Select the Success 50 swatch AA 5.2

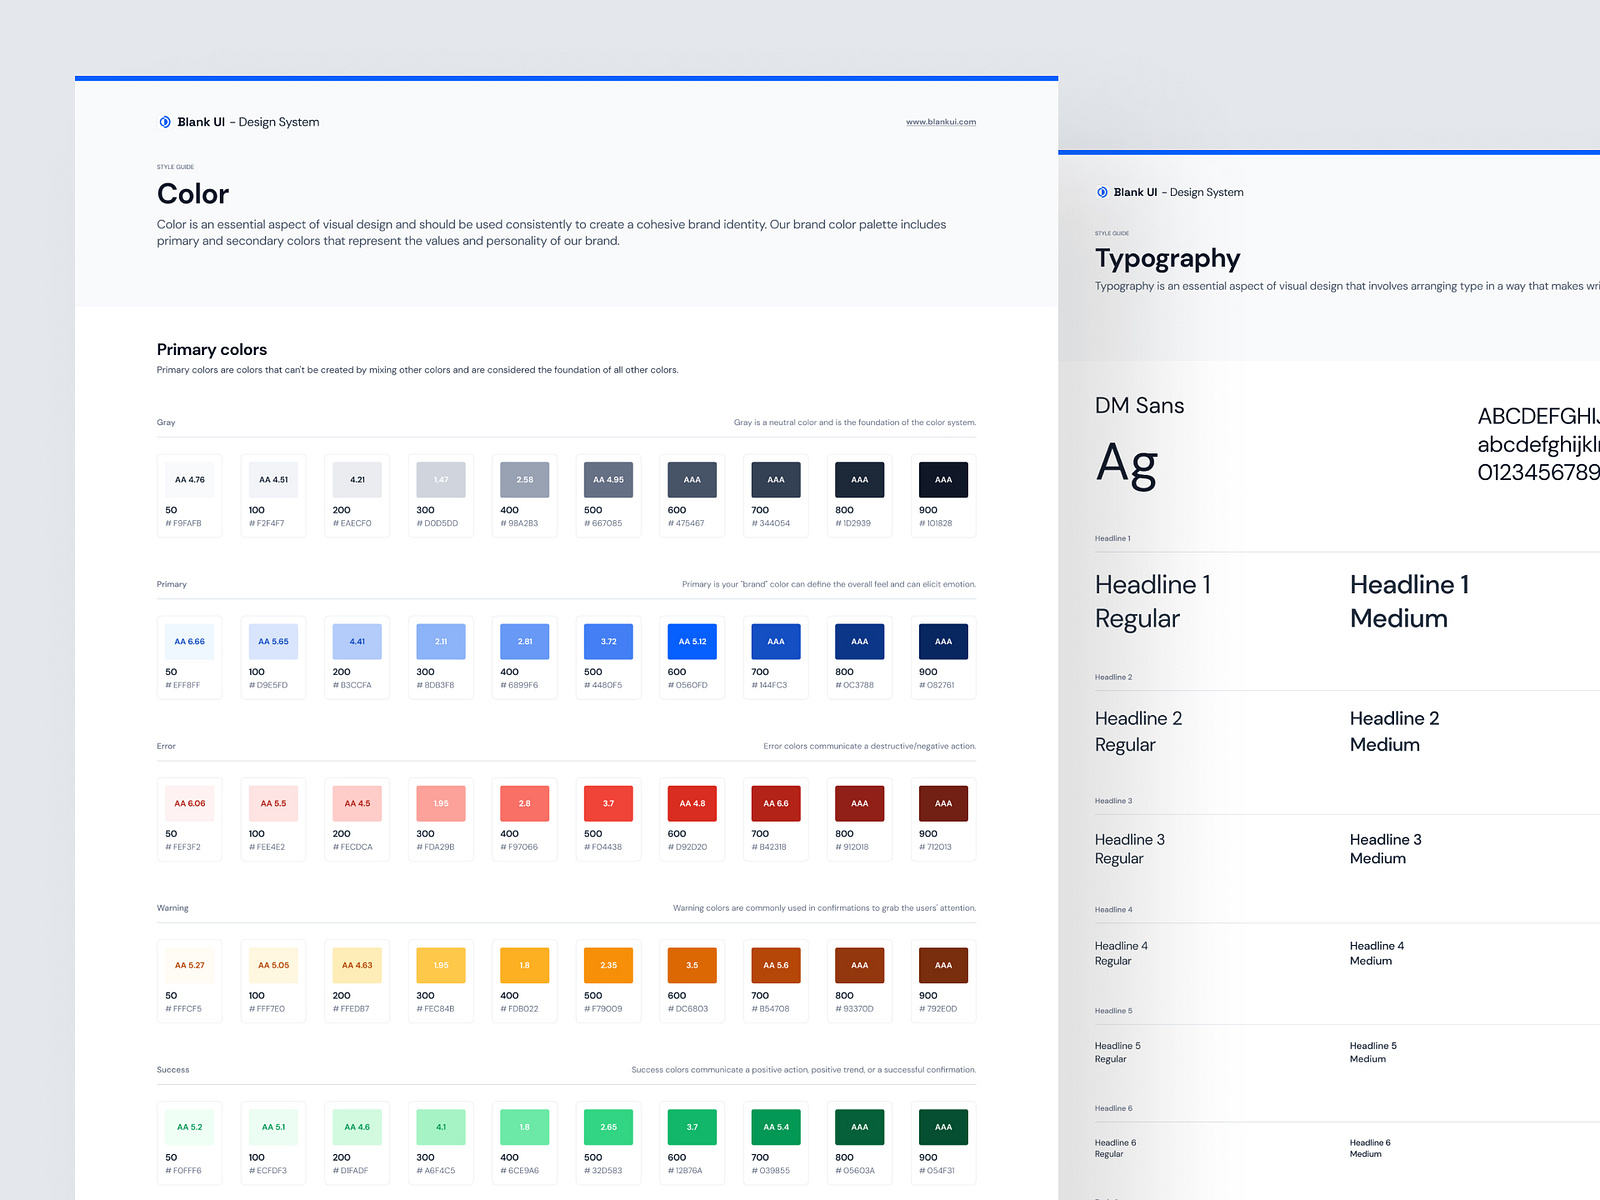click(x=190, y=1128)
